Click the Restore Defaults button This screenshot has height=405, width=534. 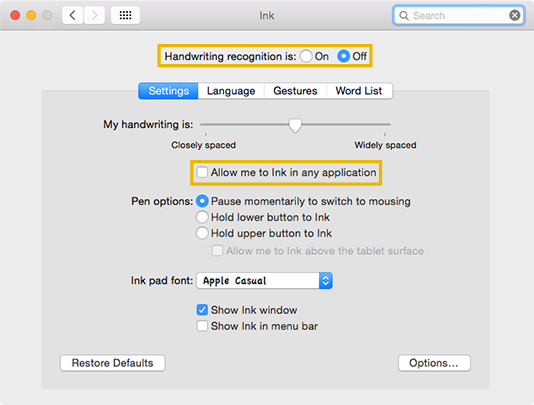pyautogui.click(x=113, y=363)
